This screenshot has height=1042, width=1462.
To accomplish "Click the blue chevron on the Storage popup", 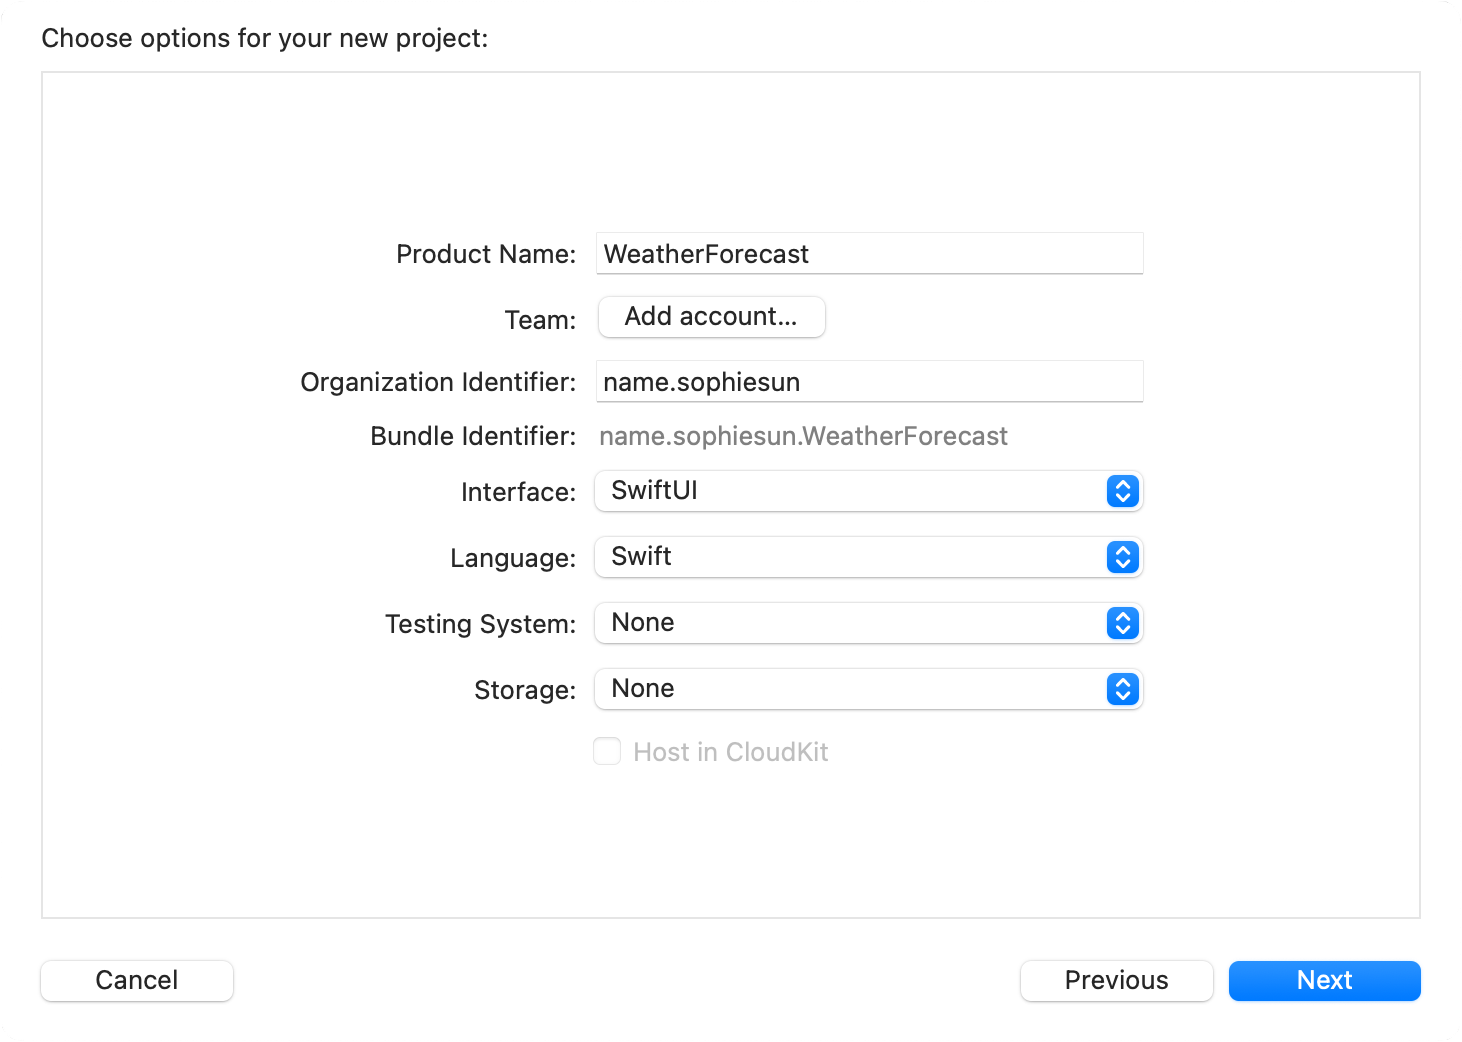I will 1123,689.
